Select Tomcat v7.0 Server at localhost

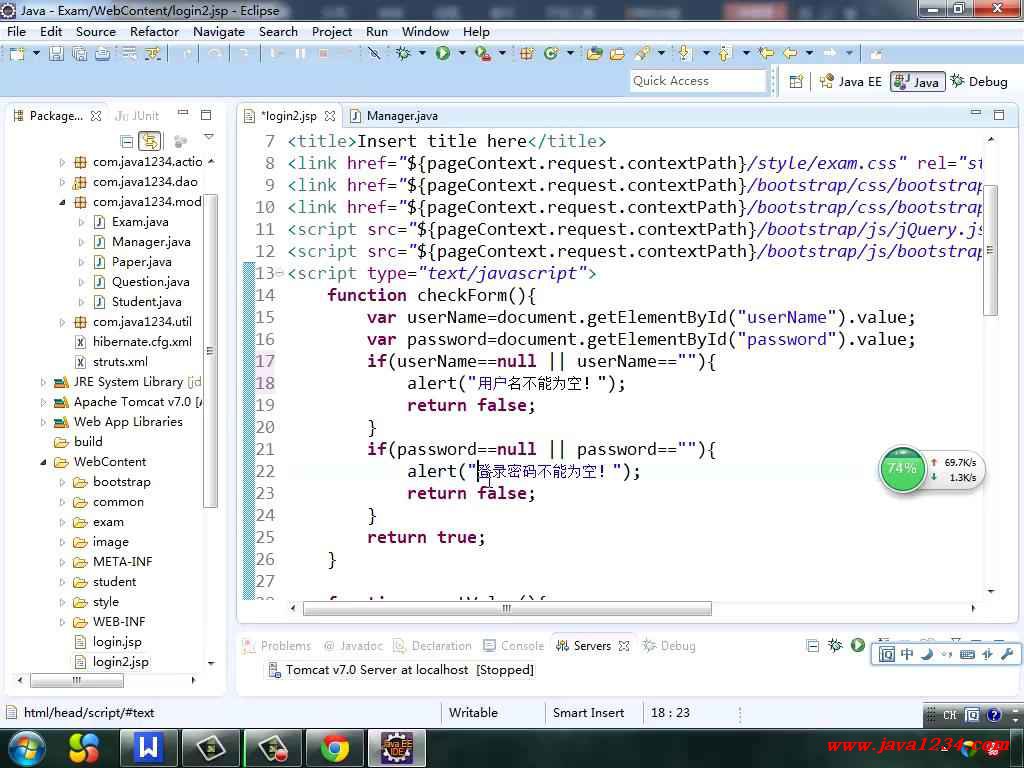402,670
